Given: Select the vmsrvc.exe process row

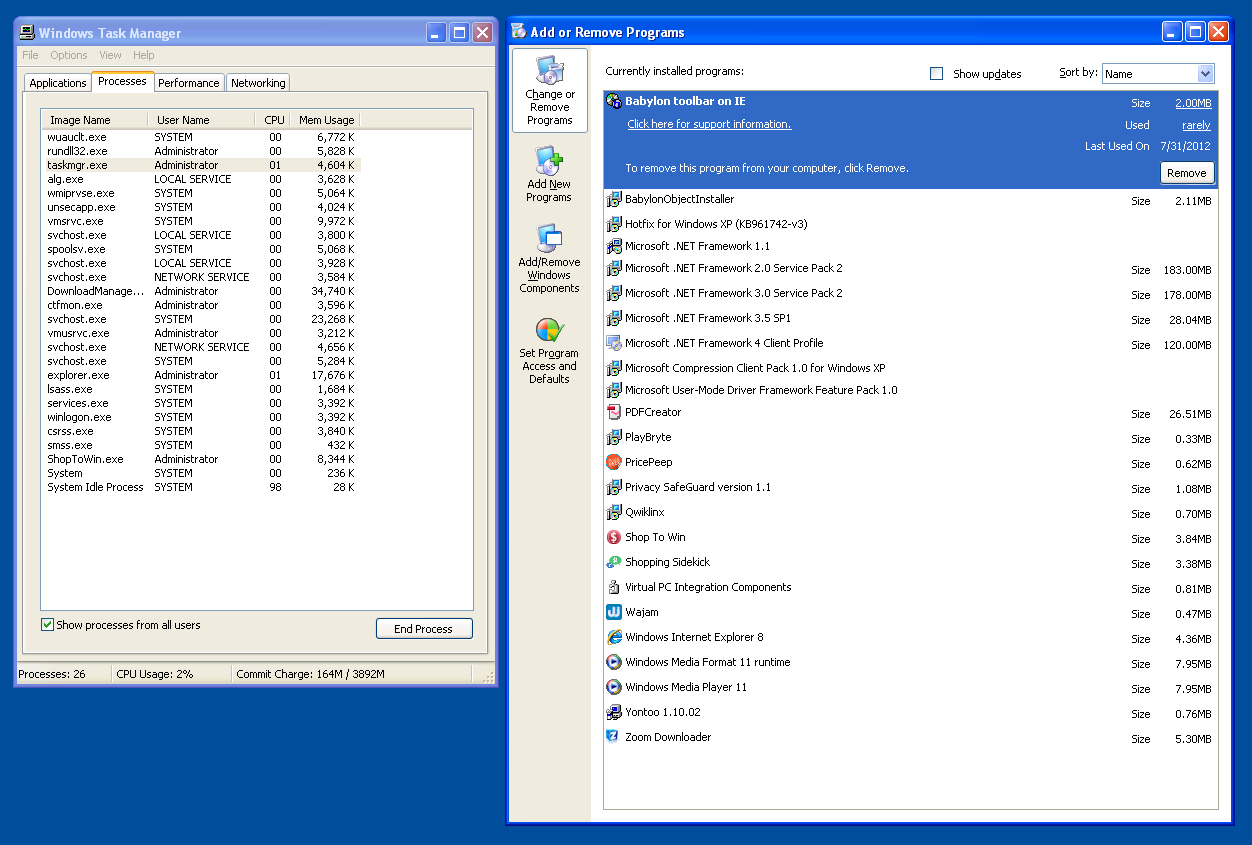Looking at the screenshot, I should pos(201,221).
